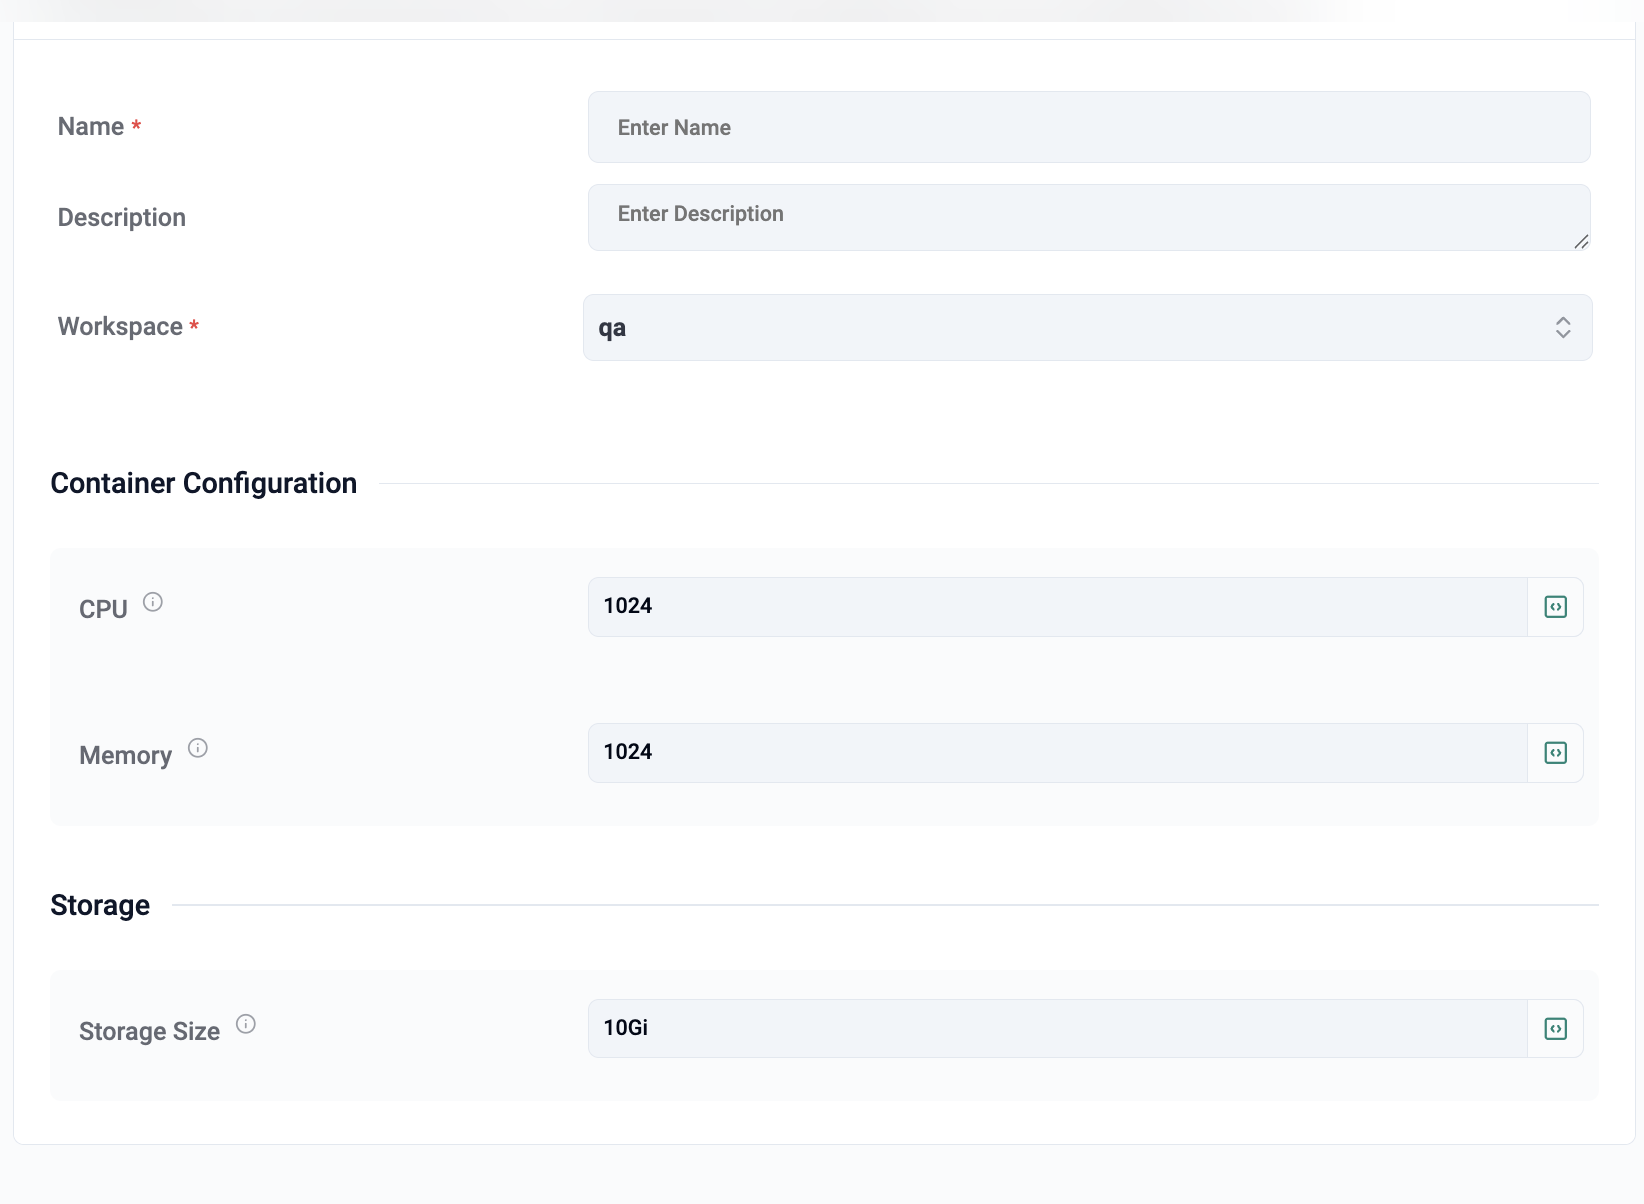Click the Memory value field showing 1024
This screenshot has height=1204, width=1644.
1057,753
